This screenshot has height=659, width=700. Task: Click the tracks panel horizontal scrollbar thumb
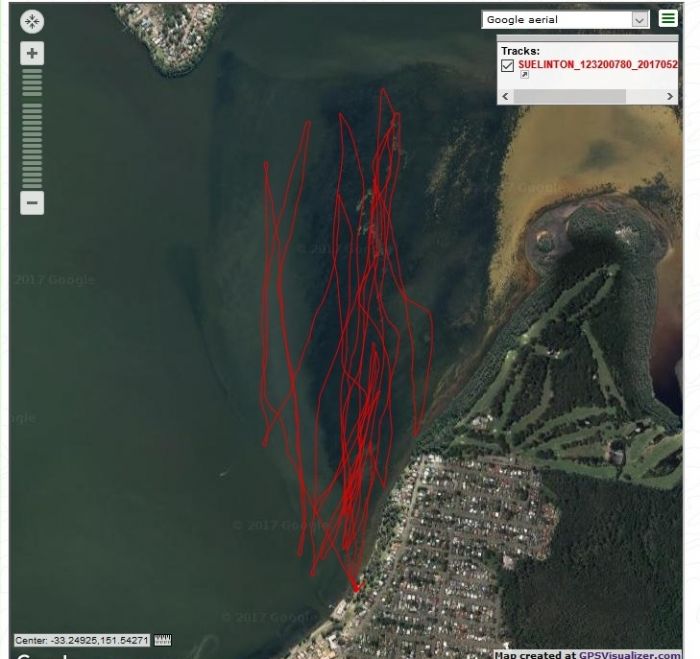point(570,96)
